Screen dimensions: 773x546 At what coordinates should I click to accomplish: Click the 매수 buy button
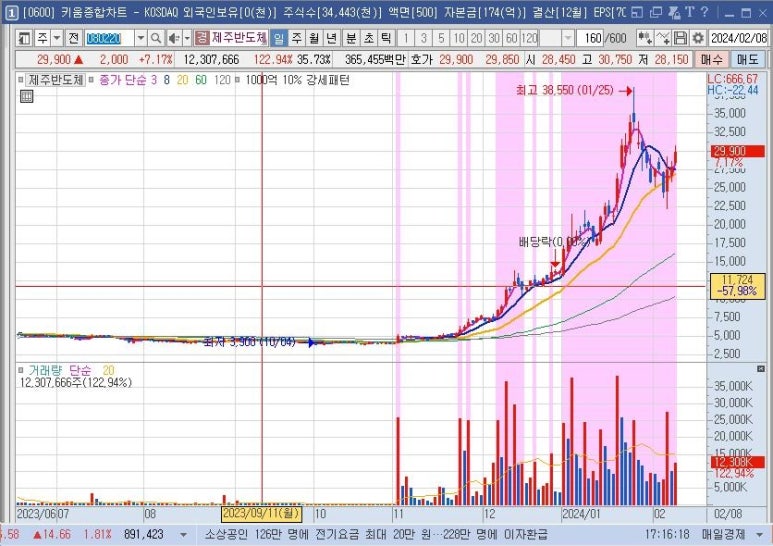pyautogui.click(x=711, y=60)
